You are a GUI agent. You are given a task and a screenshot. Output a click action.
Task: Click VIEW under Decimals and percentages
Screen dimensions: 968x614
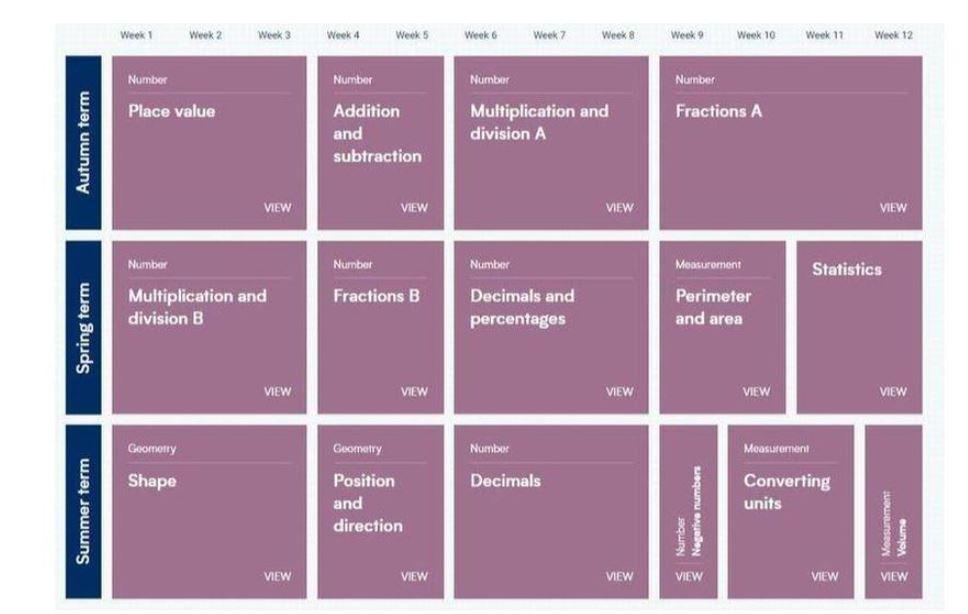[619, 392]
